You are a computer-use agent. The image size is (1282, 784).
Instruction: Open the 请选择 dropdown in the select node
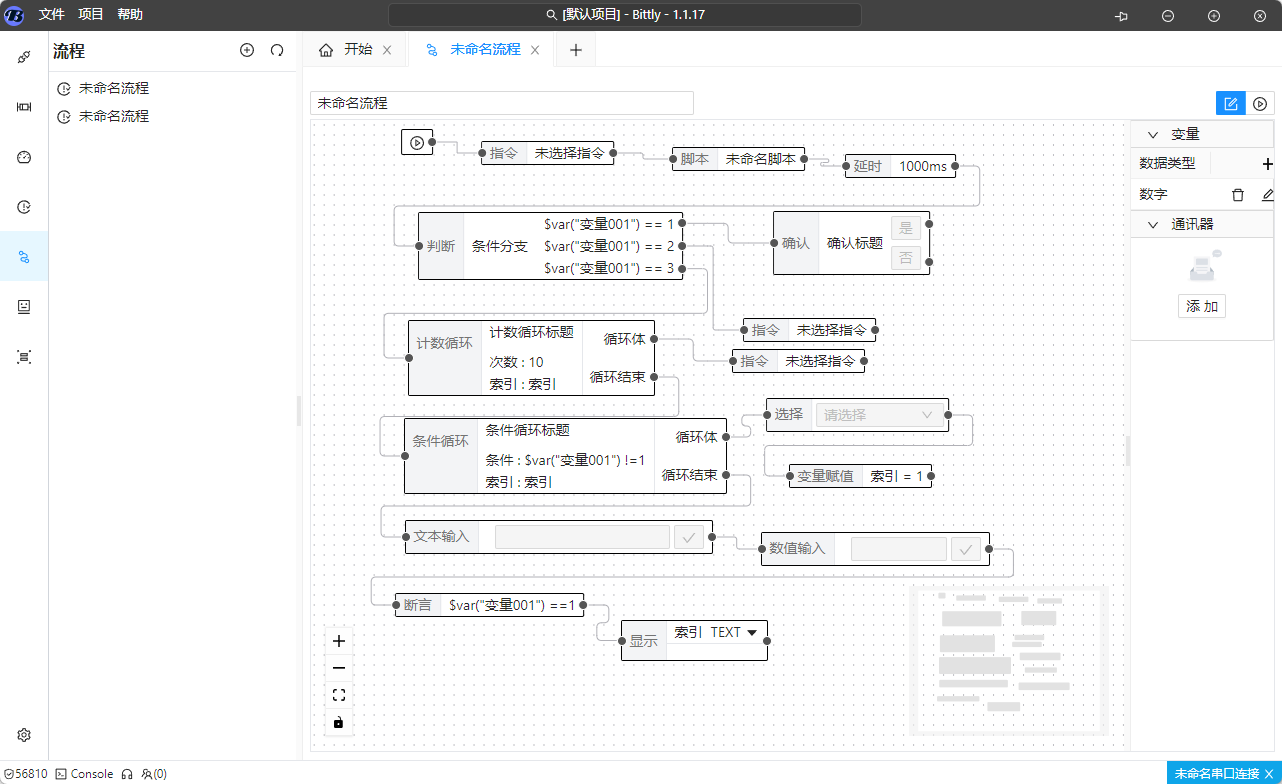click(879, 415)
